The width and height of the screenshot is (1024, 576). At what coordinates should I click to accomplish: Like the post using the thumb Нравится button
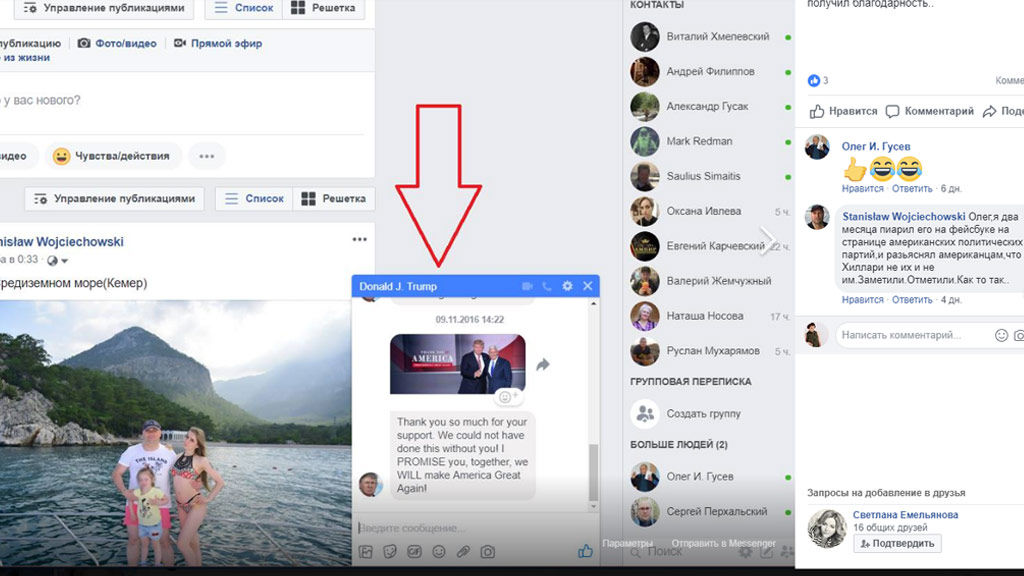pos(844,111)
